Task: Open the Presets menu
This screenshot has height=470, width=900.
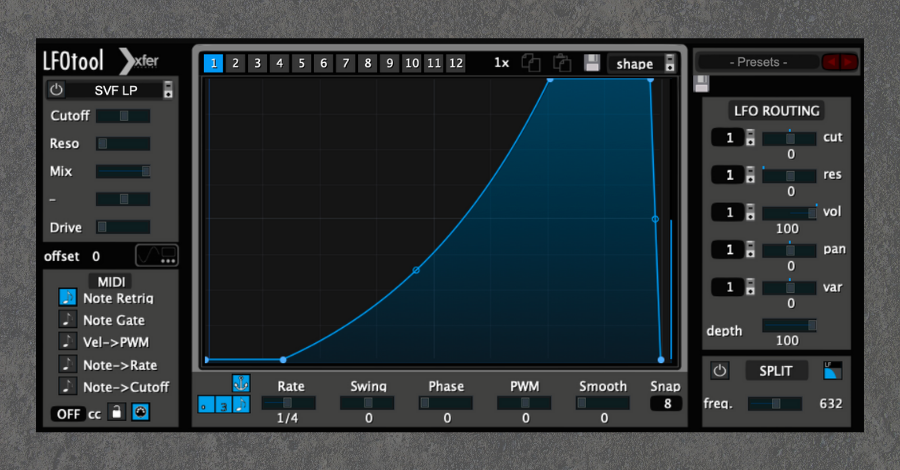Action: tap(758, 62)
